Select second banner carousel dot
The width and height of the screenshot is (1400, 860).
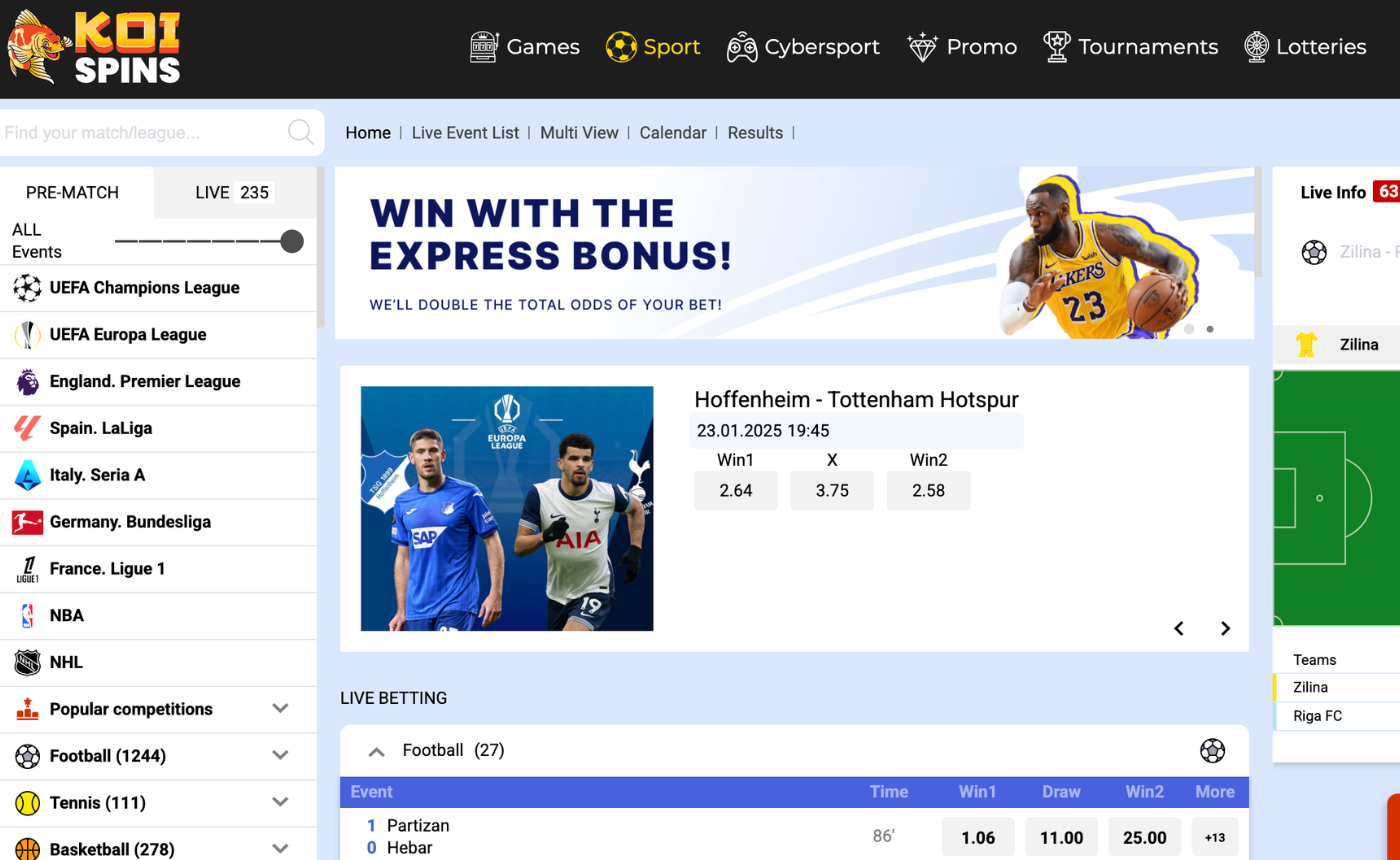[1210, 328]
